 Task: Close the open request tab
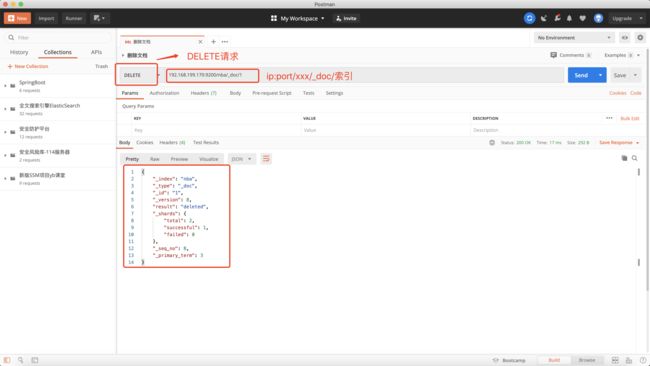pyautogui.click(x=201, y=42)
